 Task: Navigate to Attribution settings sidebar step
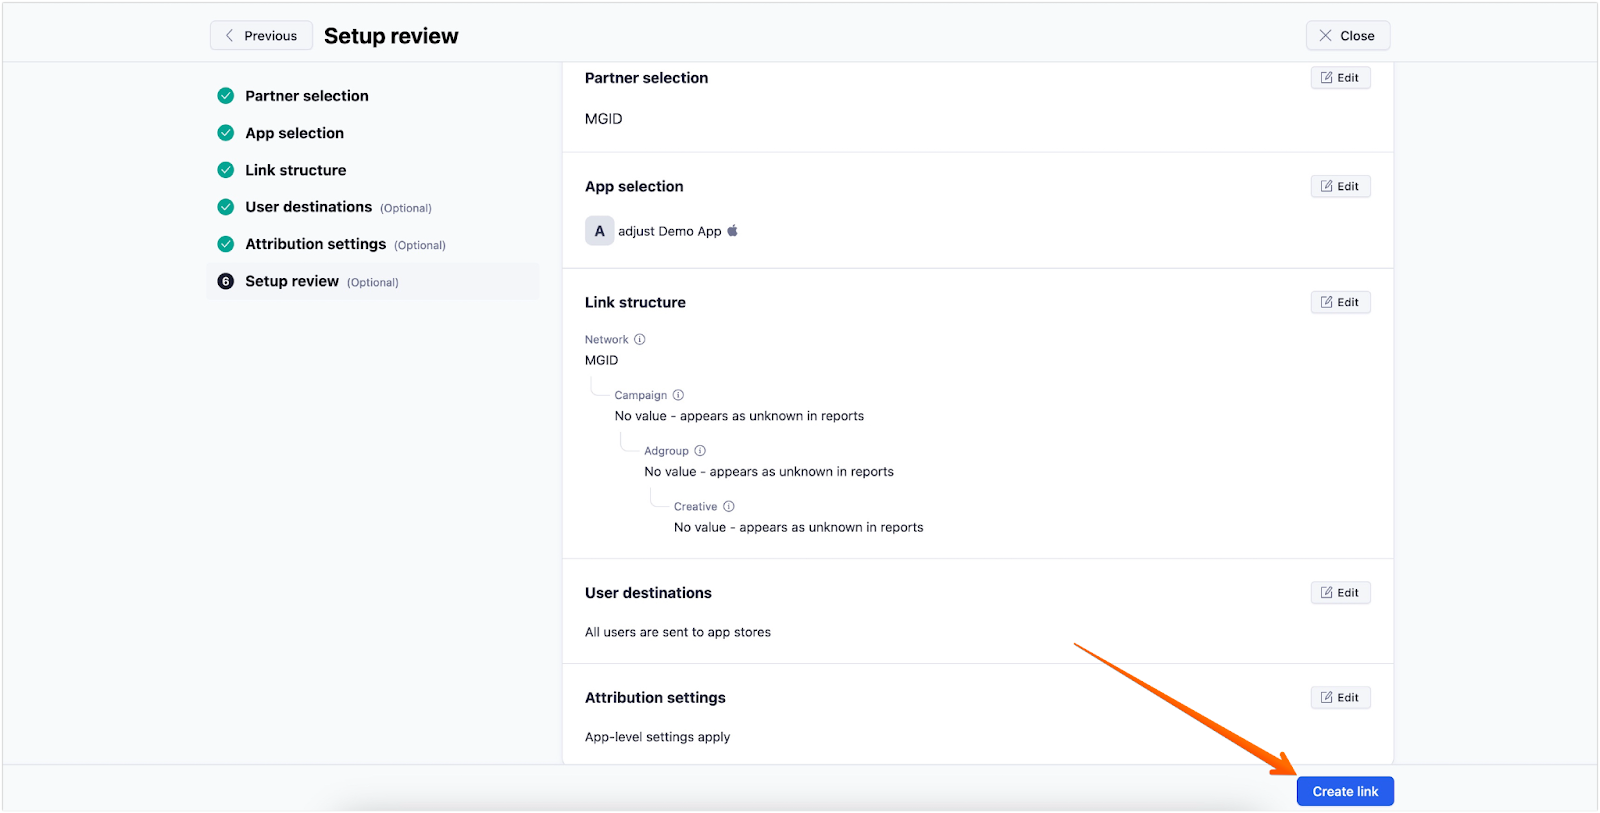[315, 244]
